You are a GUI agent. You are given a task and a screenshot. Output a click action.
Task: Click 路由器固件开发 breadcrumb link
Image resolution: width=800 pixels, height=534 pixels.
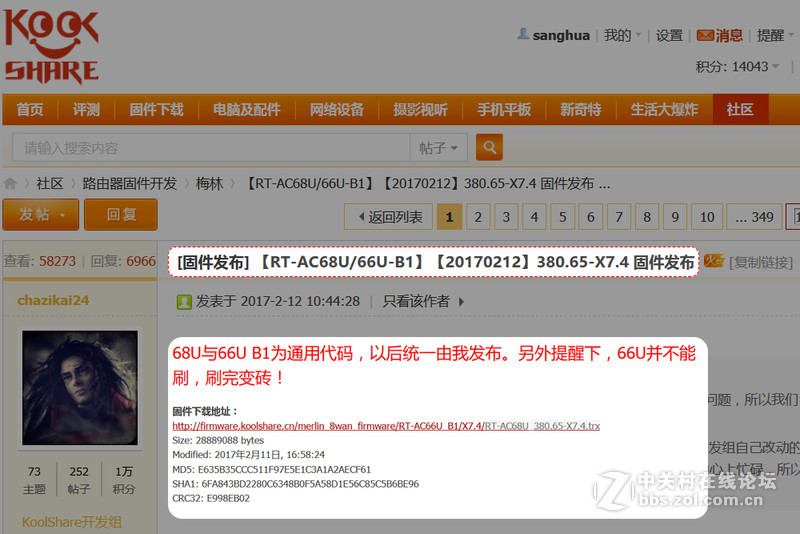pos(130,183)
